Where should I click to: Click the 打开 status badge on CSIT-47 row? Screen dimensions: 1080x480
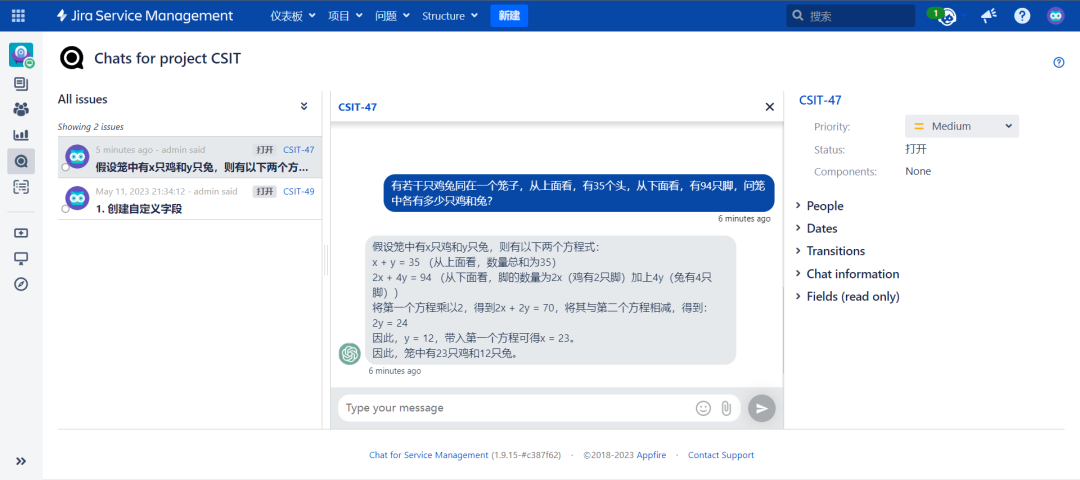265,150
